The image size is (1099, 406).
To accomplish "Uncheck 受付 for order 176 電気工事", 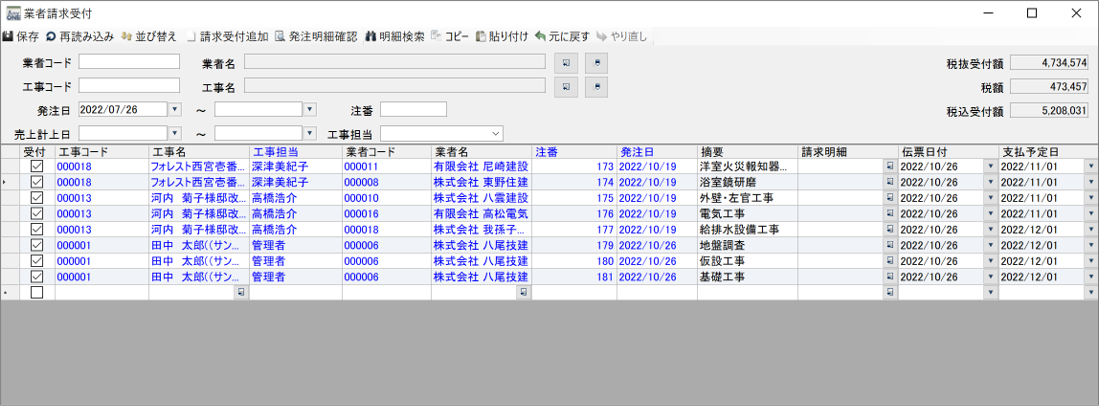I will 37,214.
